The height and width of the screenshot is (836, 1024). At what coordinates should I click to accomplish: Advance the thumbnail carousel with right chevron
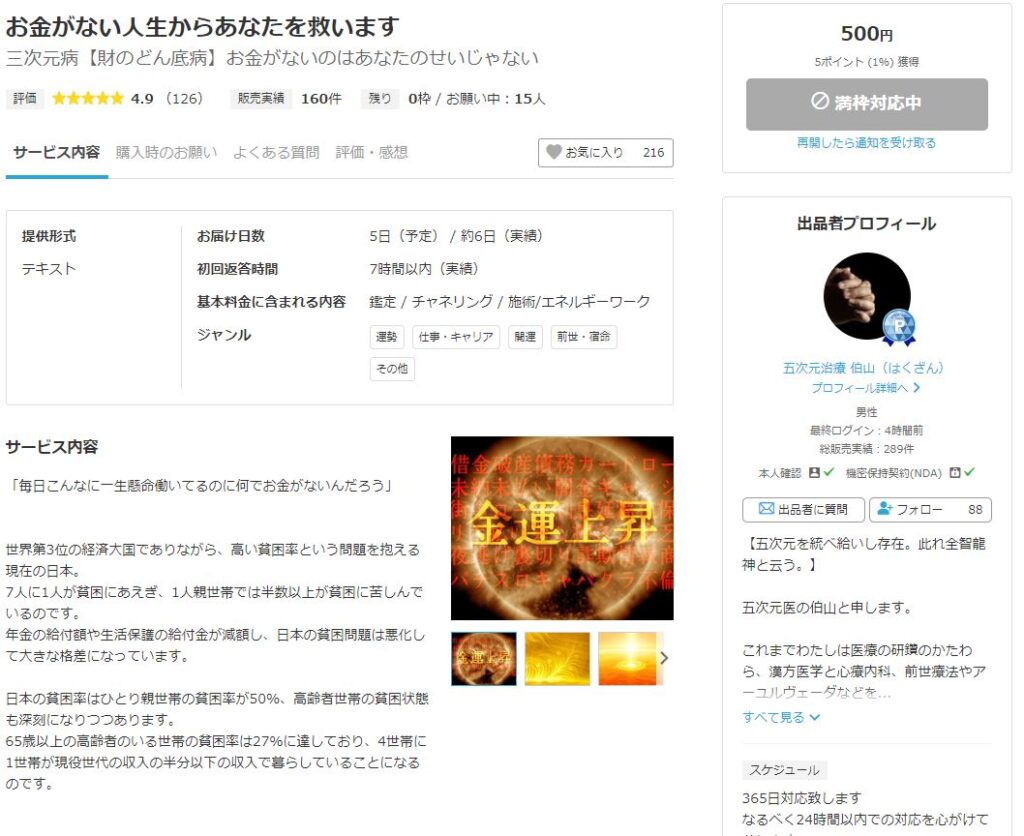[x=664, y=658]
